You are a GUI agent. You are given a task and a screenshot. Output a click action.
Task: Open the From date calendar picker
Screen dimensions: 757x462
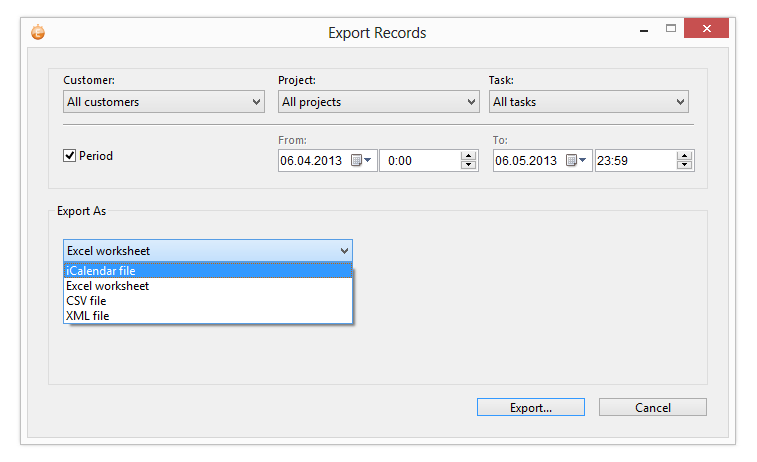(x=361, y=160)
